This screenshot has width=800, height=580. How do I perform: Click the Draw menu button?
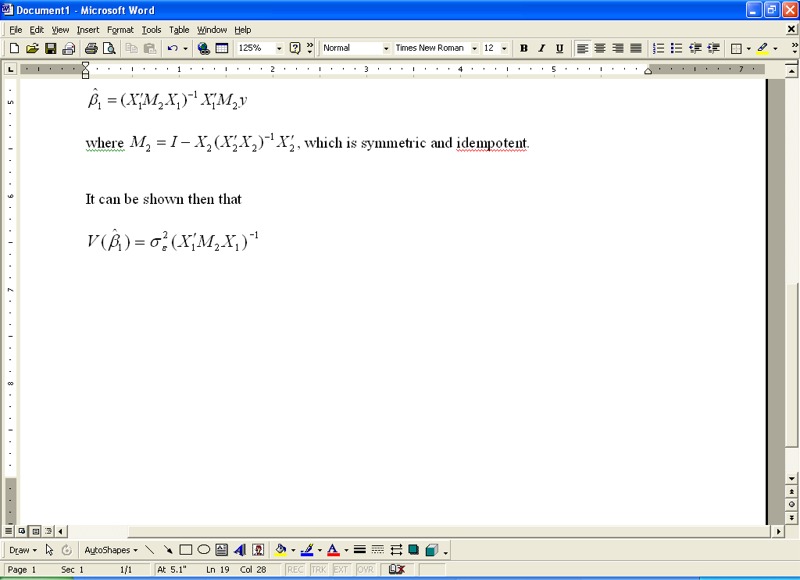click(21, 550)
